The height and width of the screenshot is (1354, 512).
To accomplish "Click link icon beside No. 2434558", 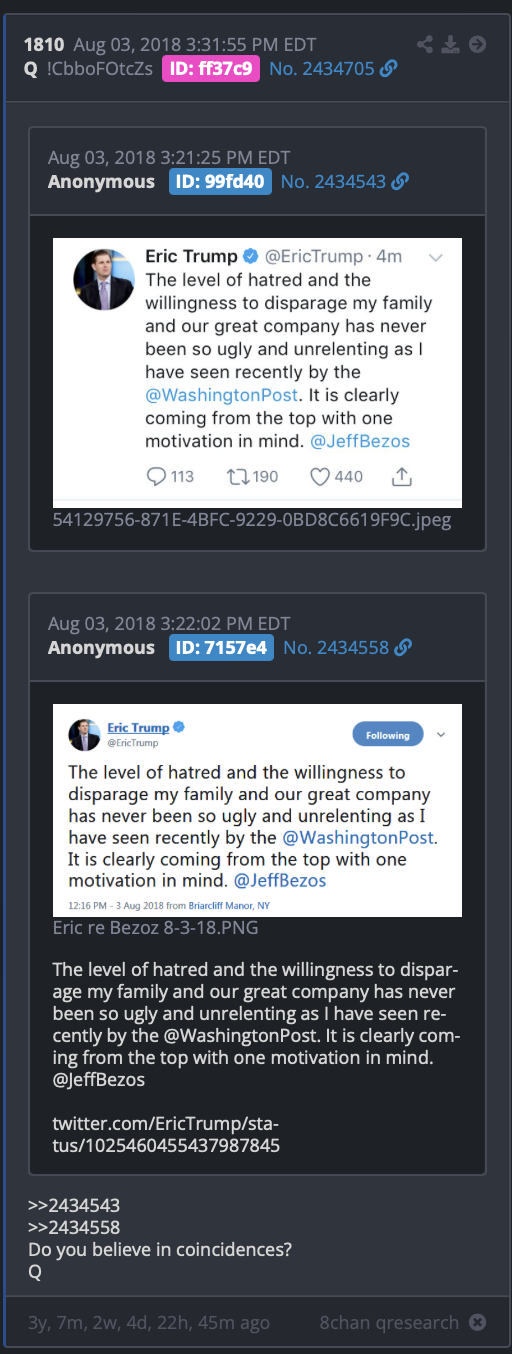I will click(x=403, y=647).
